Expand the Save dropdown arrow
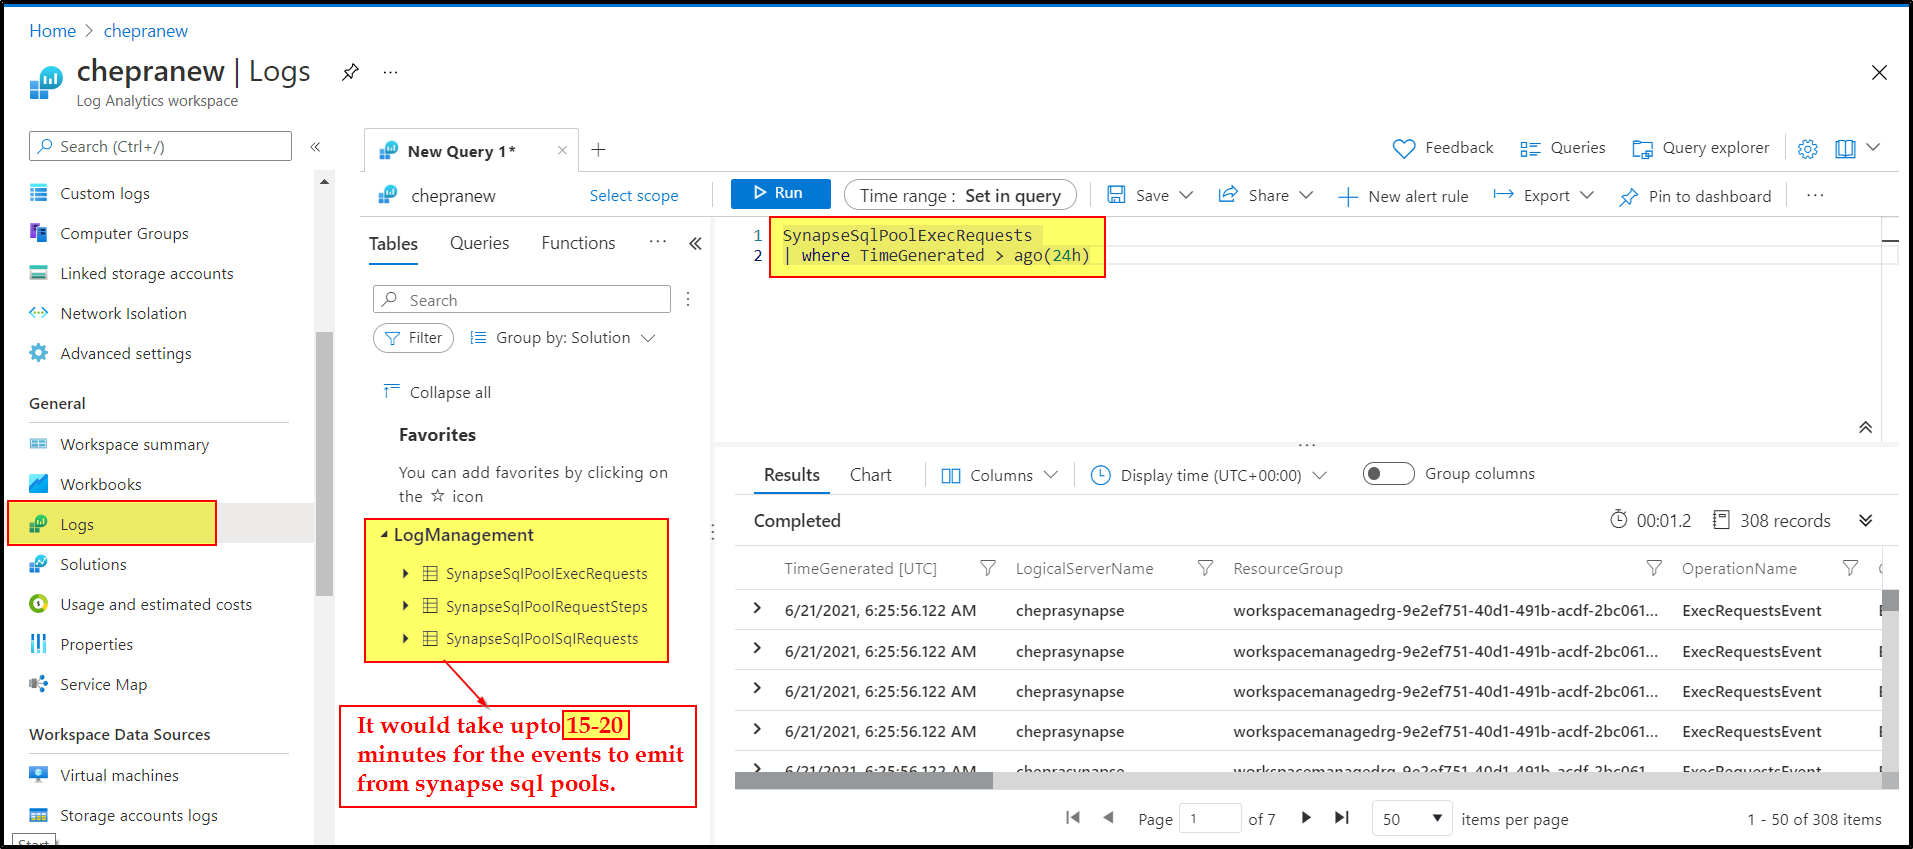Image resolution: width=1913 pixels, height=849 pixels. 1186,195
